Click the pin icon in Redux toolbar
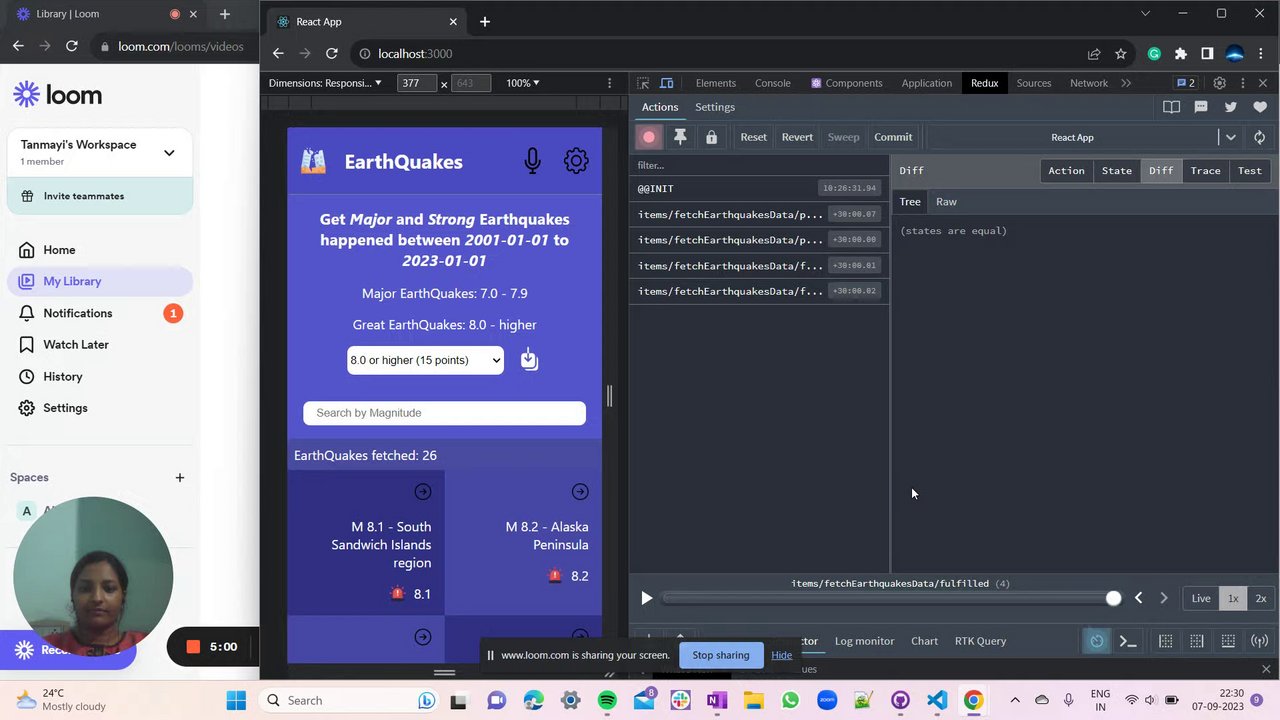1280x720 pixels. (x=680, y=137)
